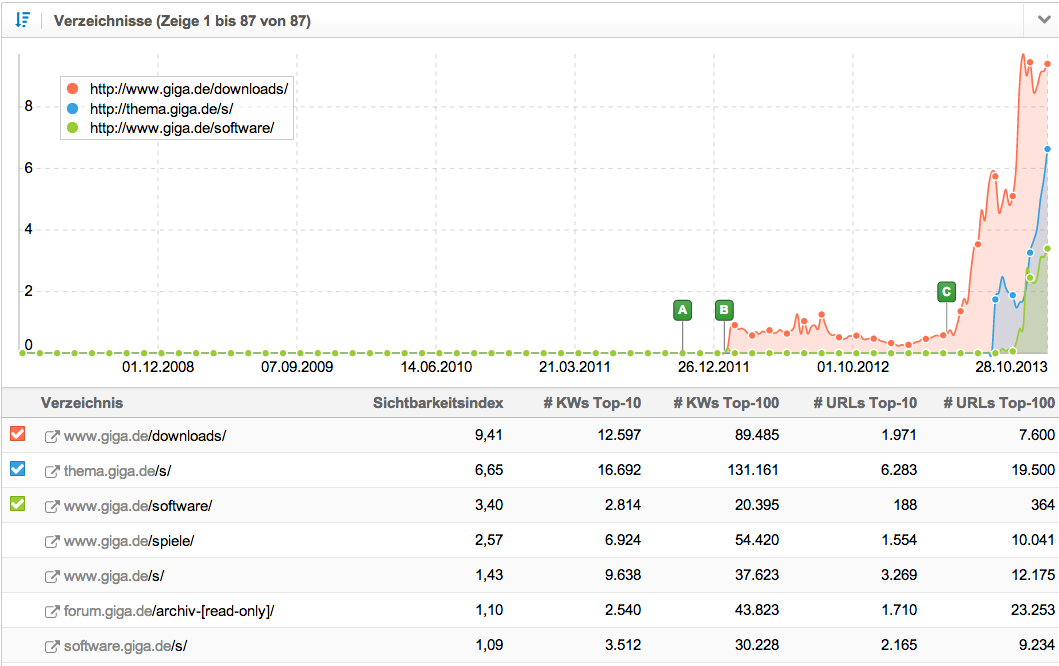Sort by the # URLs Top-100 column header
This screenshot has width=1059, height=666.
click(998, 403)
